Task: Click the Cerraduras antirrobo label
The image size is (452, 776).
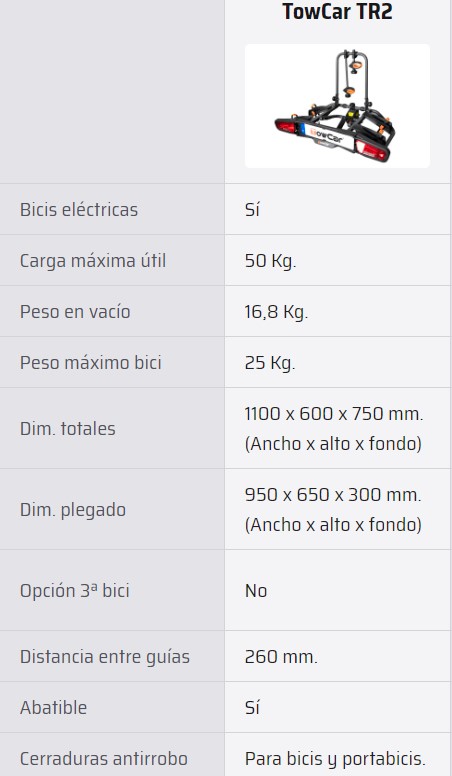Action: click(x=103, y=759)
